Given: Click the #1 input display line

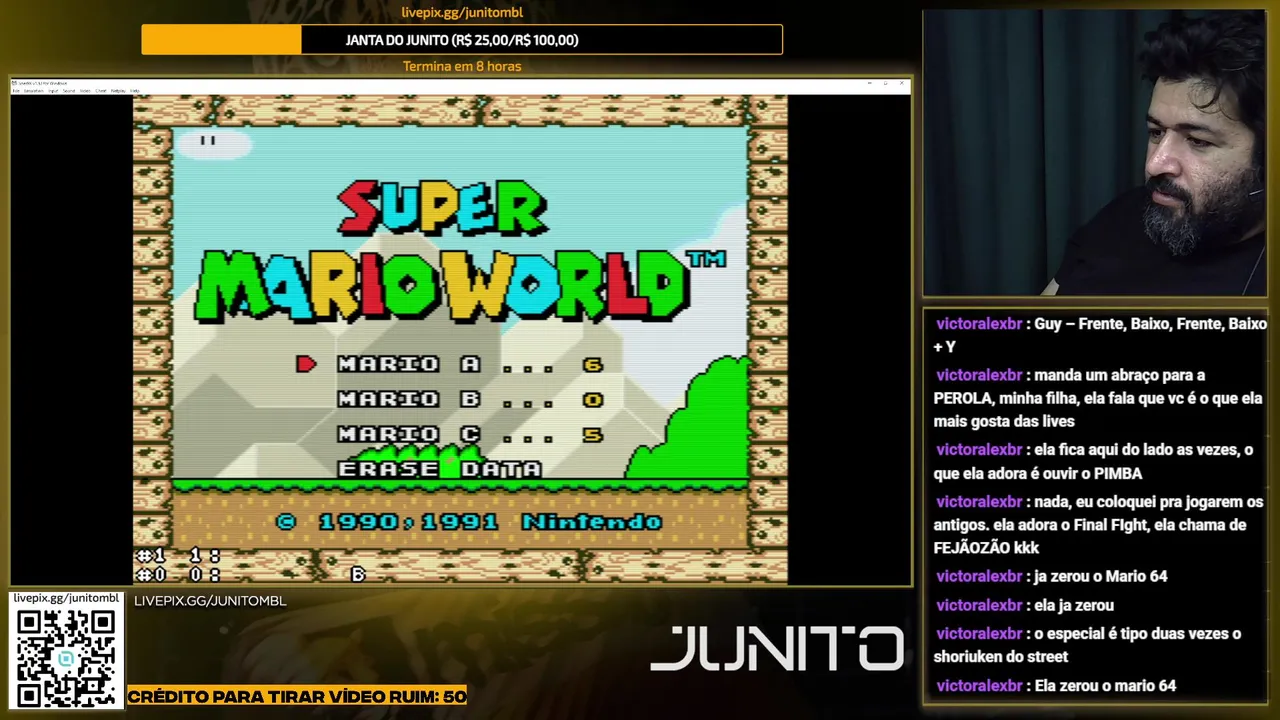Looking at the screenshot, I should click(x=178, y=556).
